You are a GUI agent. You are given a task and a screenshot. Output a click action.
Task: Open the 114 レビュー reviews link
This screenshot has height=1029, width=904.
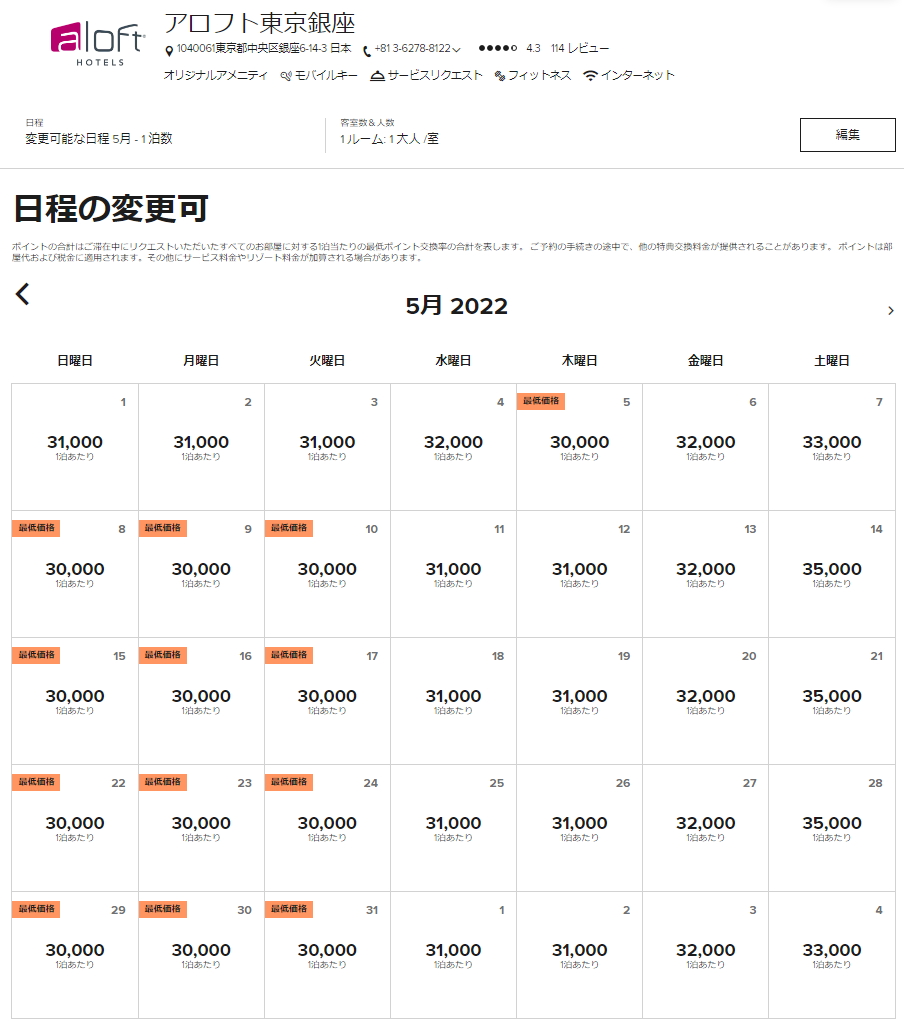[579, 48]
